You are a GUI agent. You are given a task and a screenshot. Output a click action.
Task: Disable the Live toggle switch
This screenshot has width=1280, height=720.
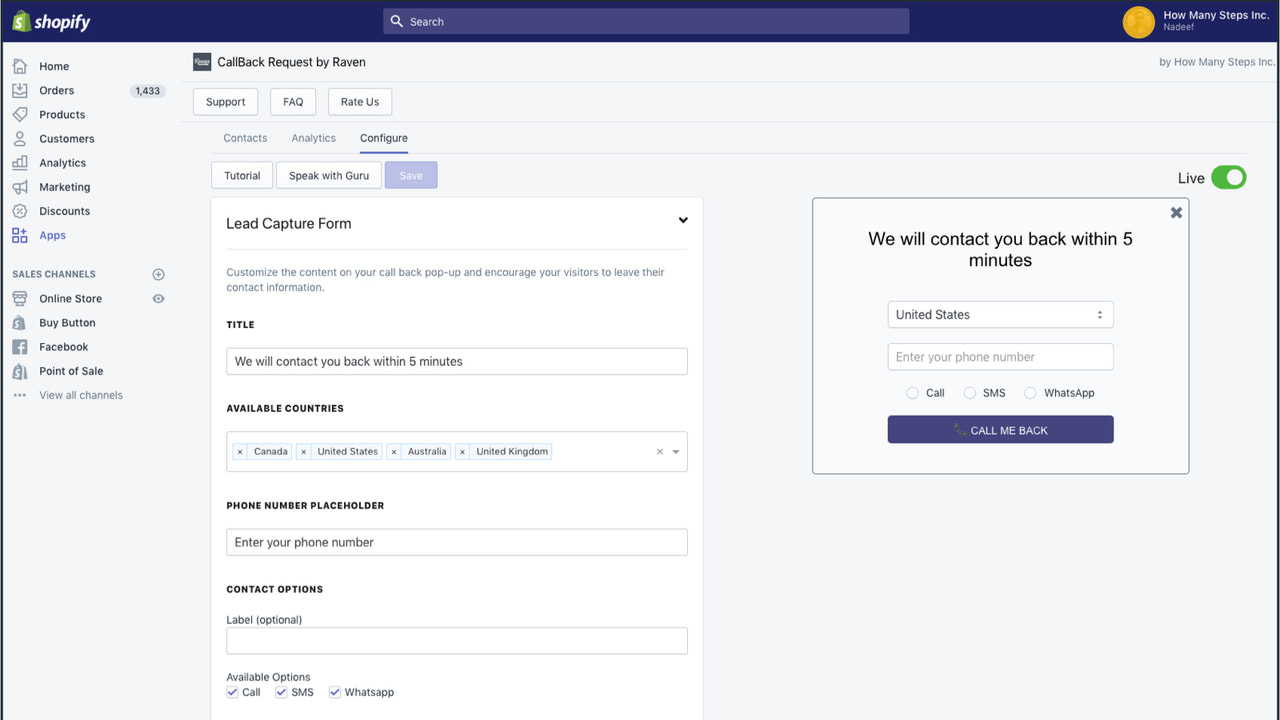(1229, 177)
